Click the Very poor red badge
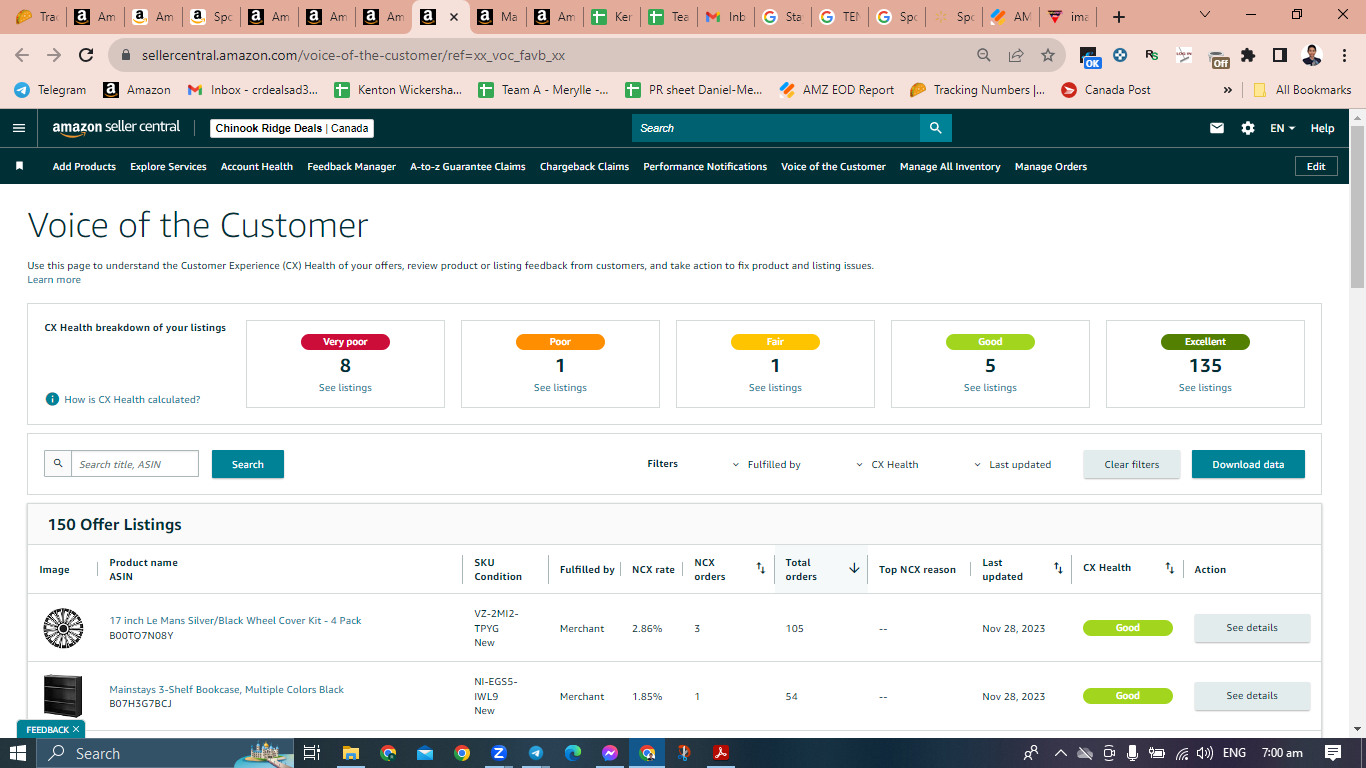This screenshot has height=768, width=1366. pyautogui.click(x=345, y=342)
